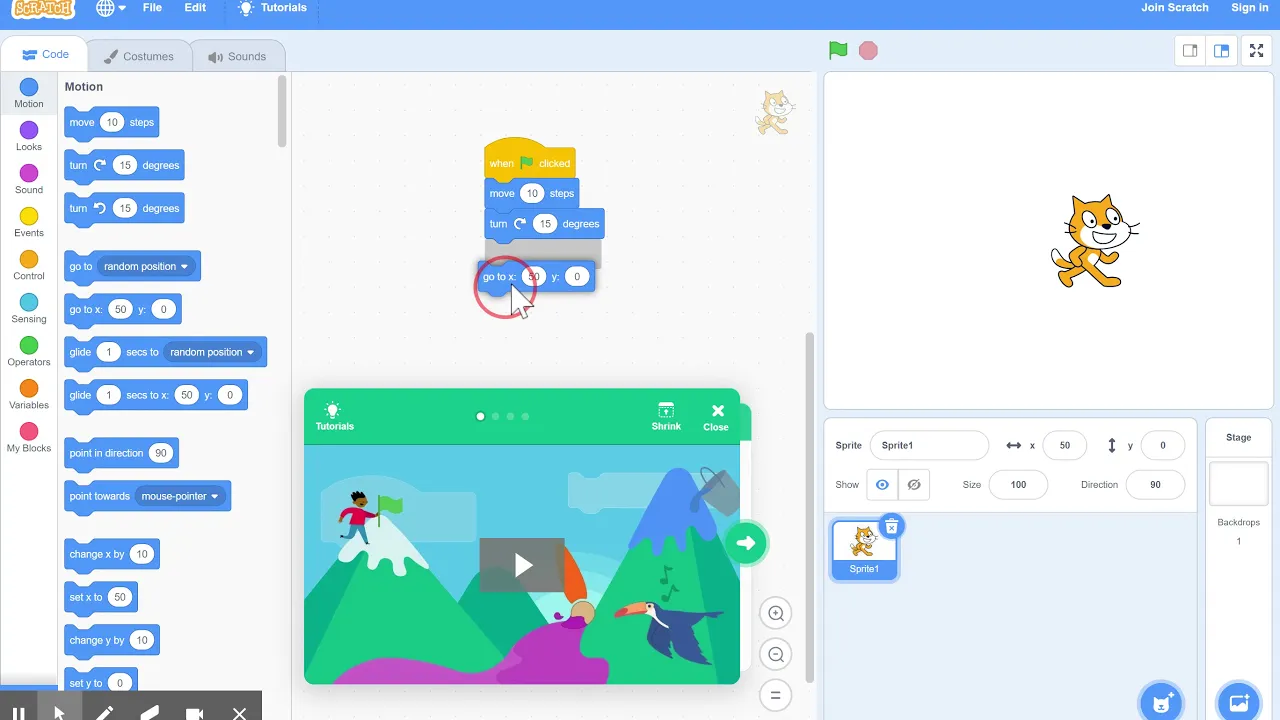The height and width of the screenshot is (720, 1280).
Task: Click the second tutorial step dot
Action: (x=495, y=416)
